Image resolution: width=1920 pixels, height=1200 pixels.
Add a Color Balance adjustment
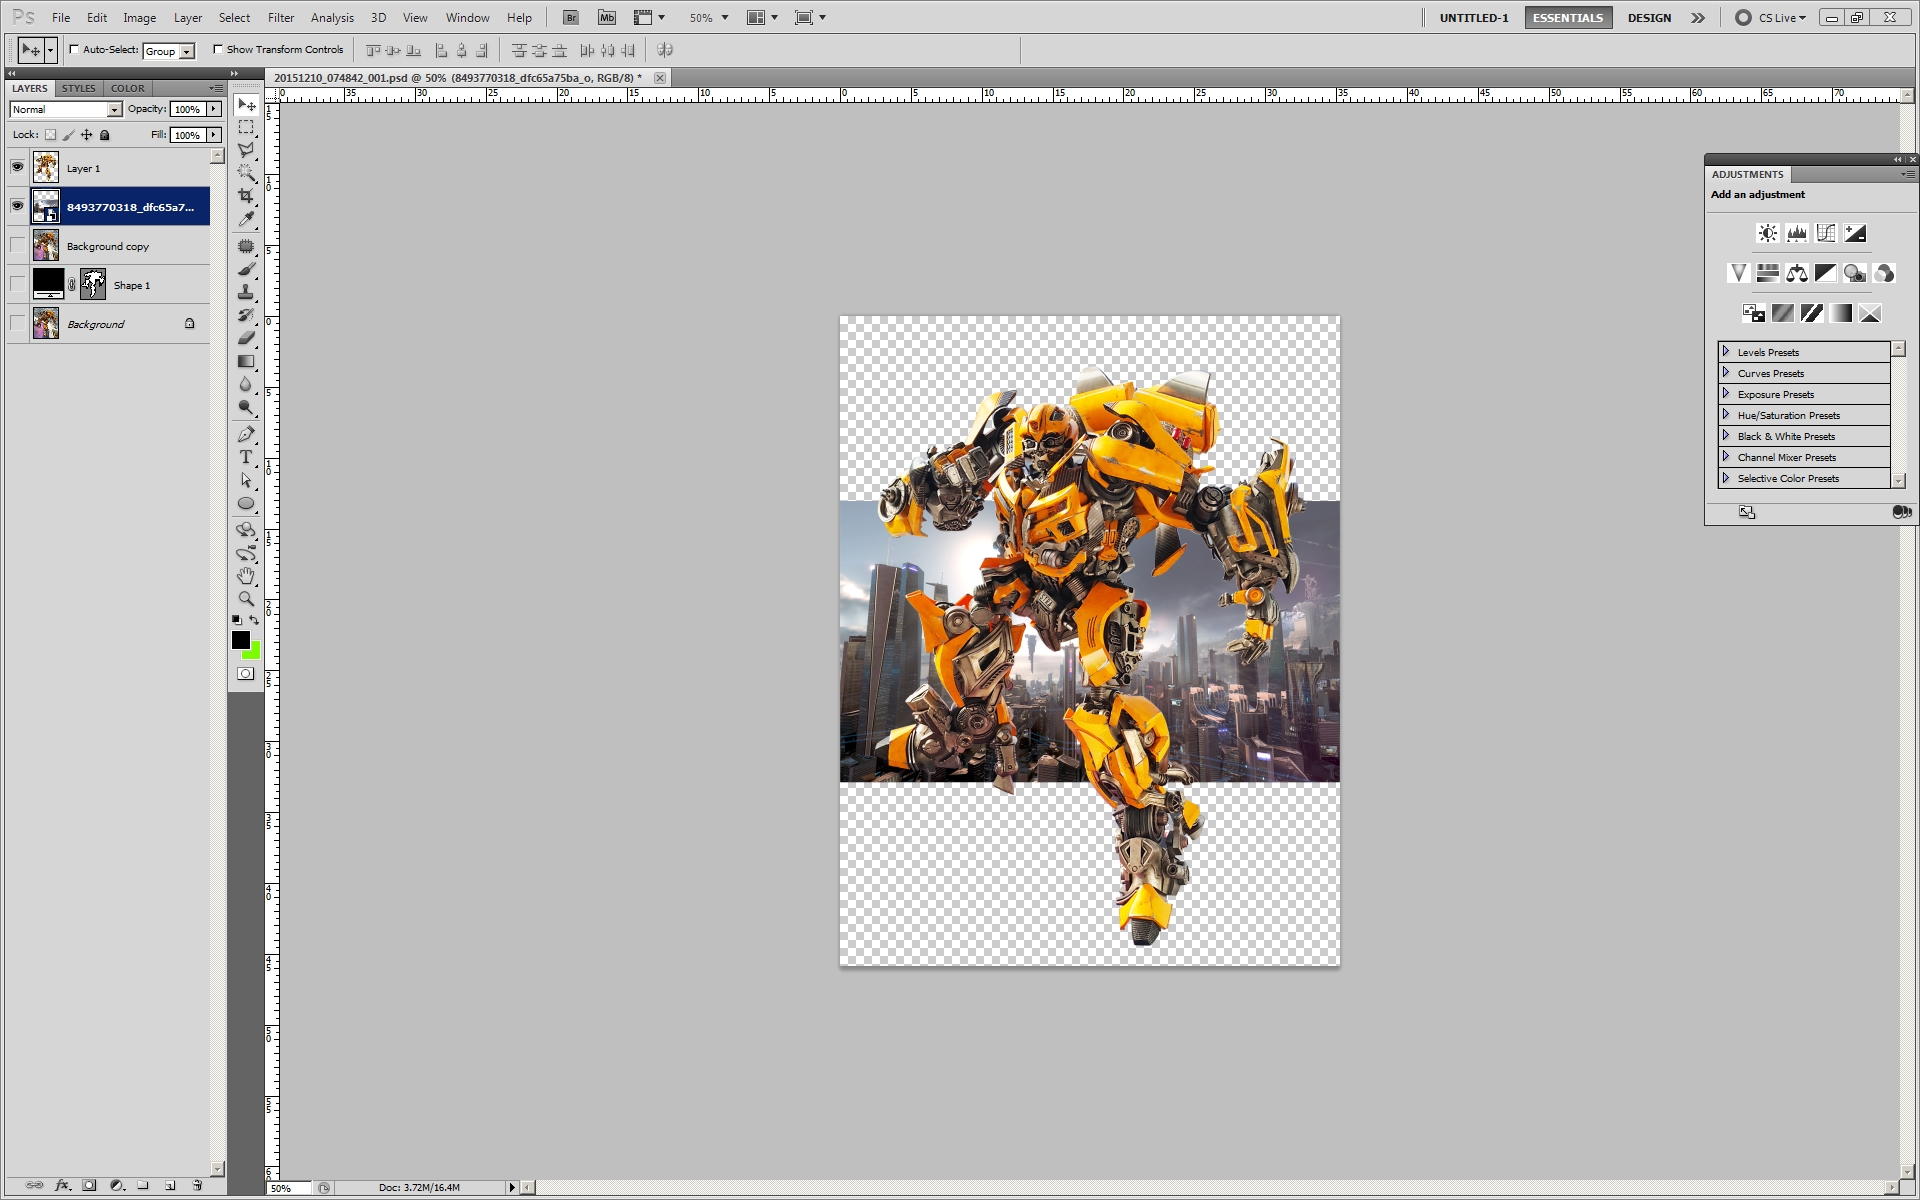[x=1797, y=273]
